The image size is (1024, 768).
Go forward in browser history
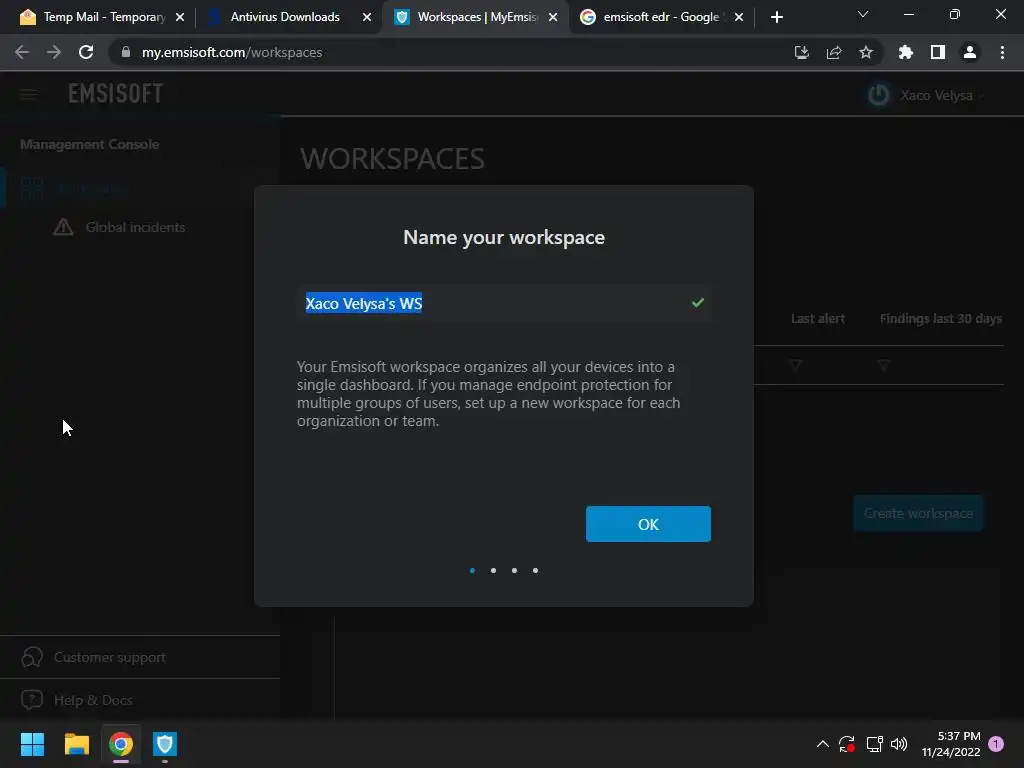click(x=54, y=52)
